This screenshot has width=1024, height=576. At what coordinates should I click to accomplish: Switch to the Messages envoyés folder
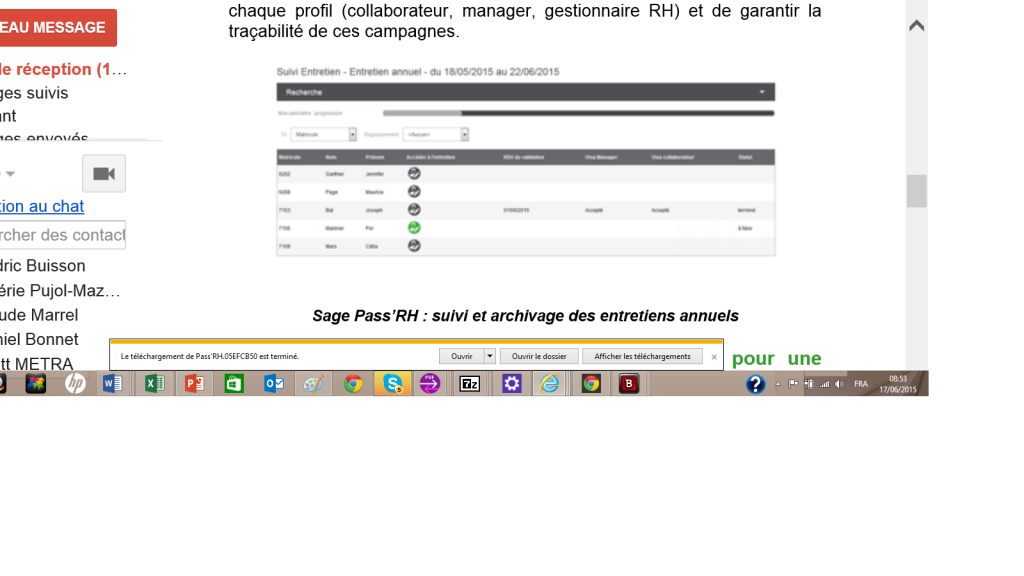(x=40, y=138)
